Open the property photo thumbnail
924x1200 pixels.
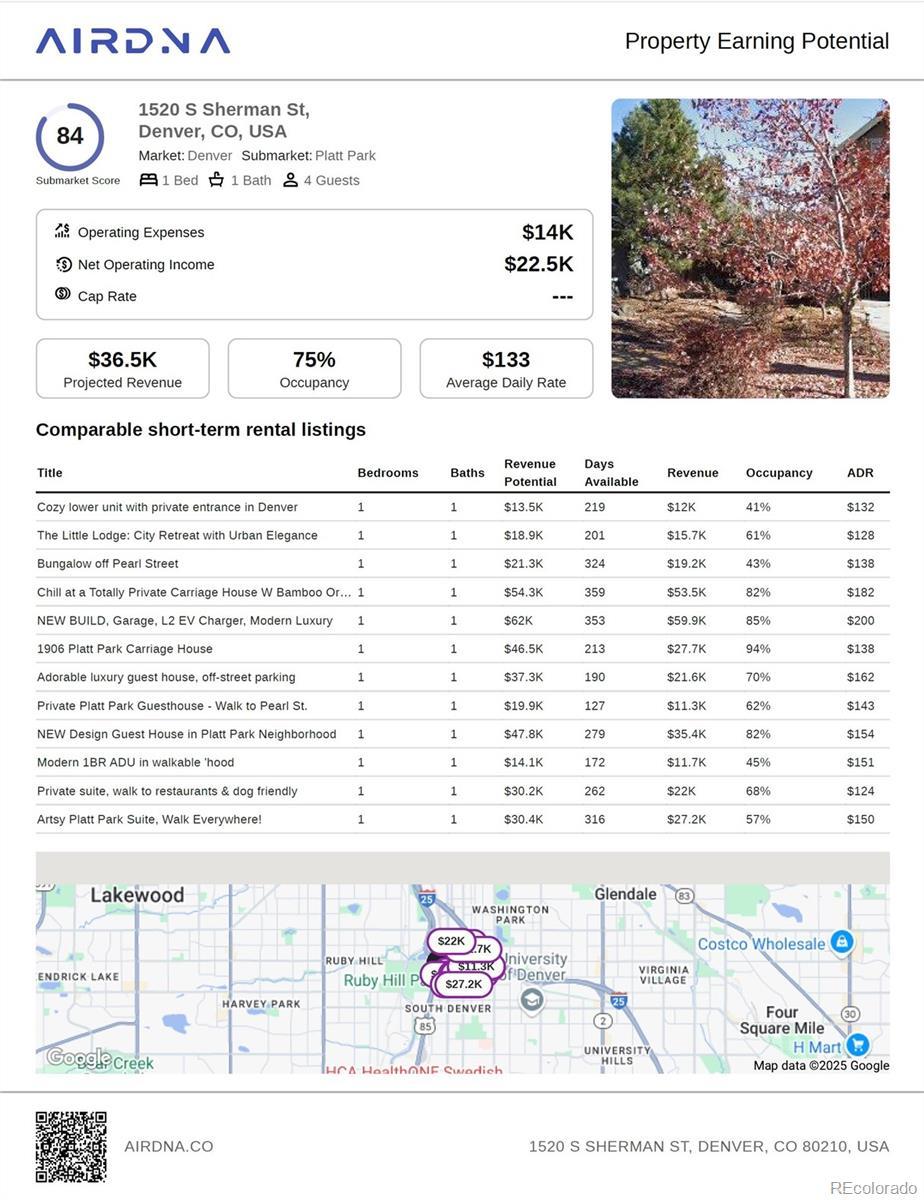(x=750, y=248)
